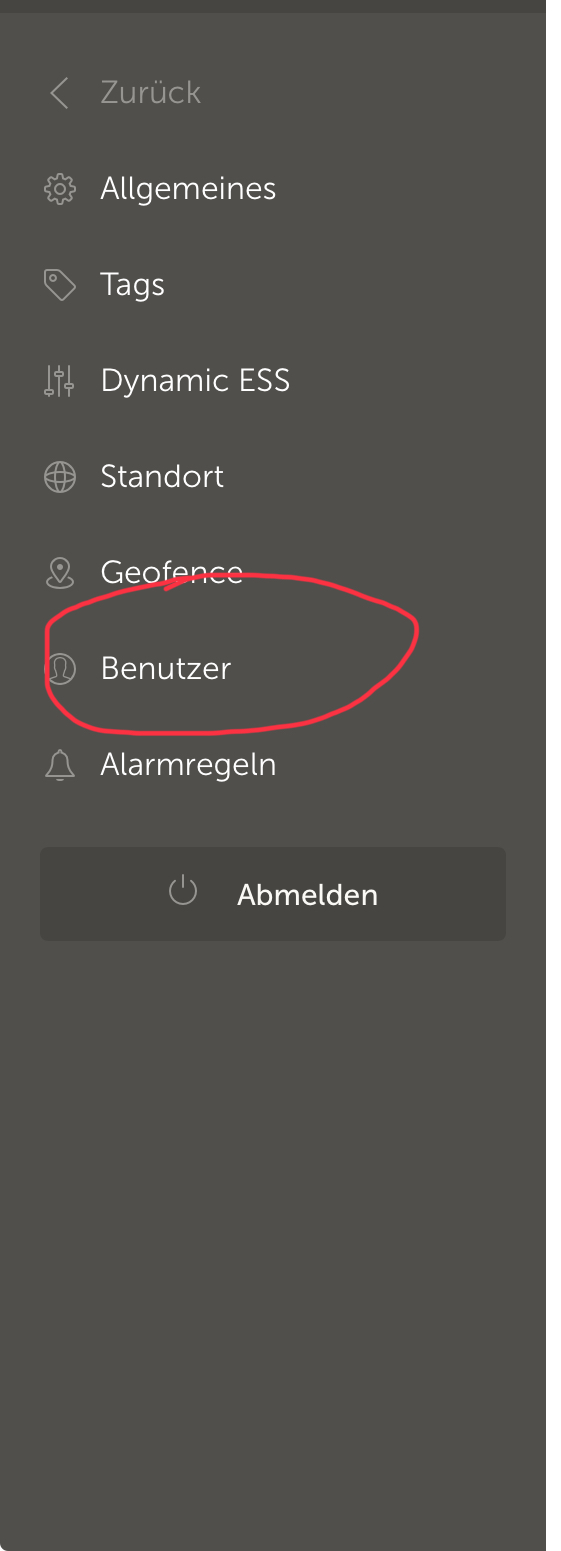Click the tag icon beside Tags

click(x=60, y=285)
